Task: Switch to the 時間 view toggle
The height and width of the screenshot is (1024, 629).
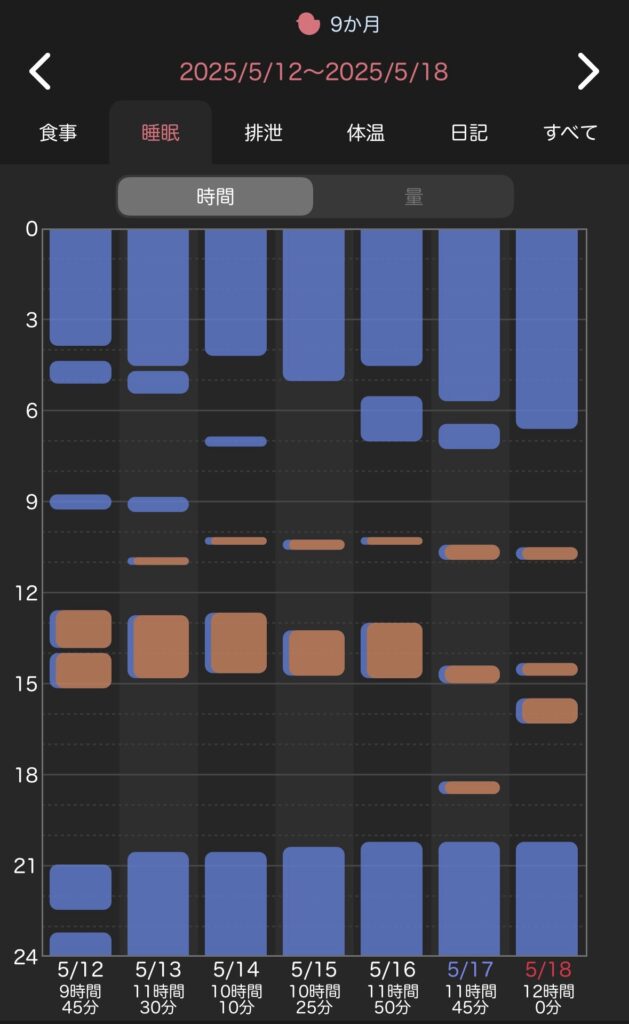Action: click(215, 197)
